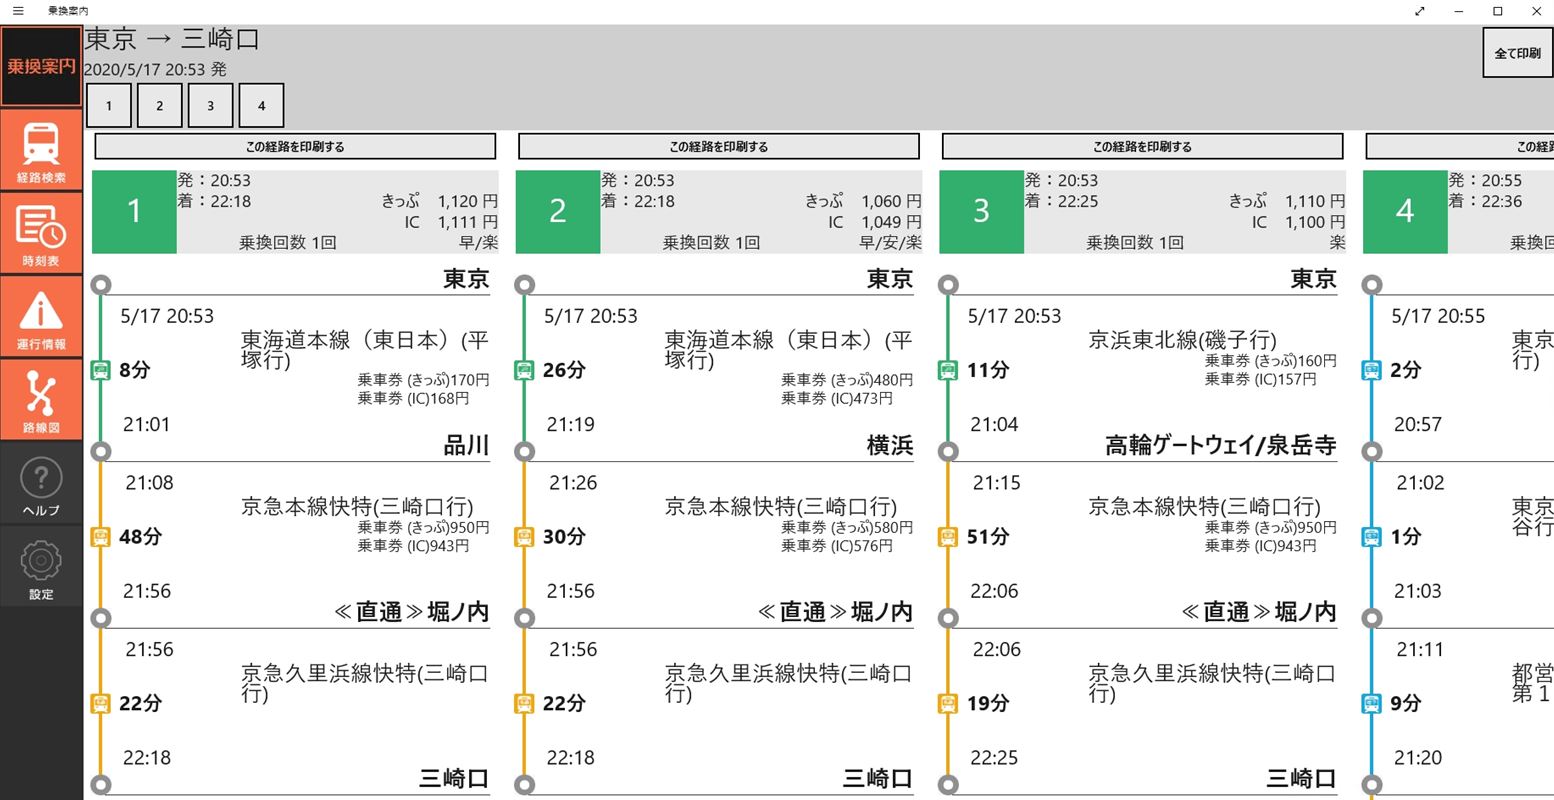The image size is (1554, 800).
Task: Click the yellow train icon at 30分 in route 2
Action: pos(524,537)
